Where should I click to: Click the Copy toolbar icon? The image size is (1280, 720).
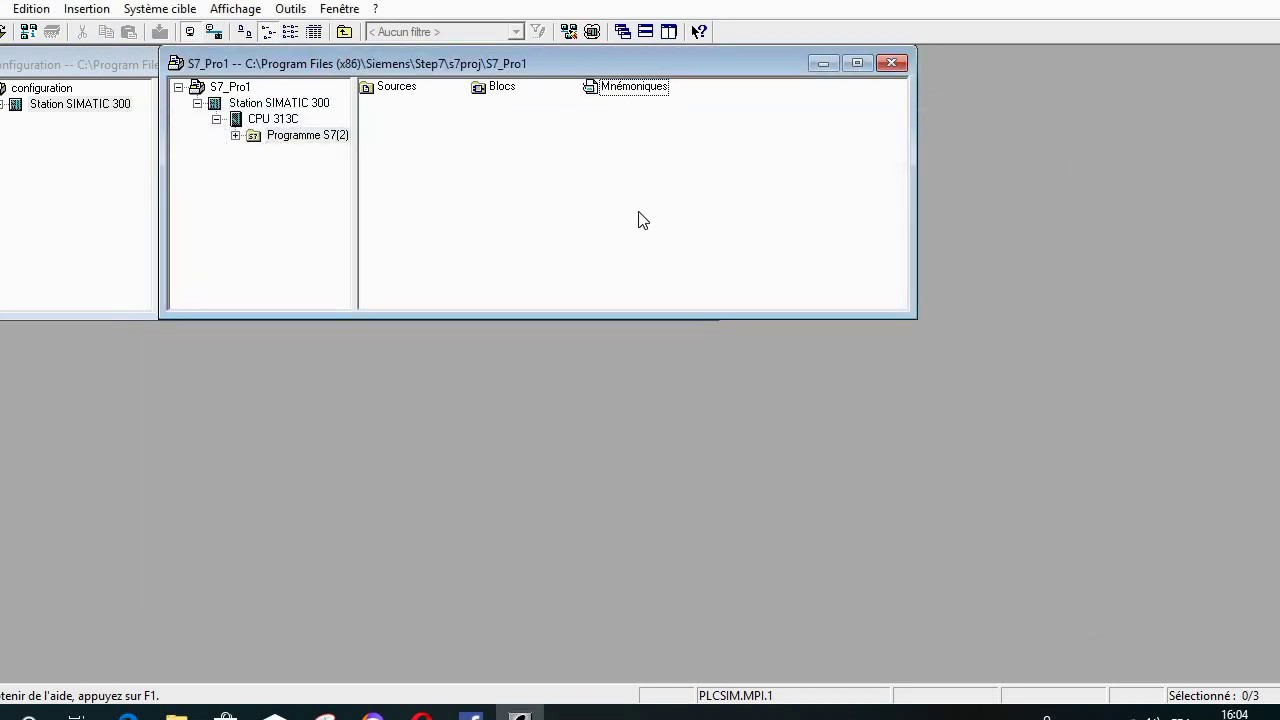(106, 32)
